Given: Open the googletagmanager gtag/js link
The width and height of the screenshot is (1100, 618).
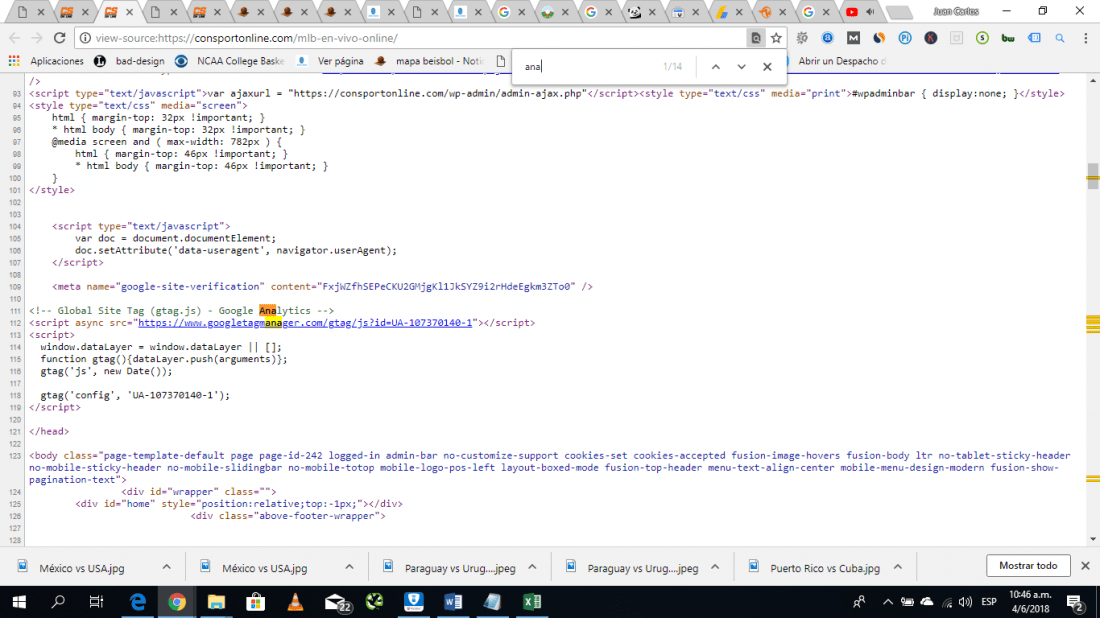Looking at the screenshot, I should 305,323.
